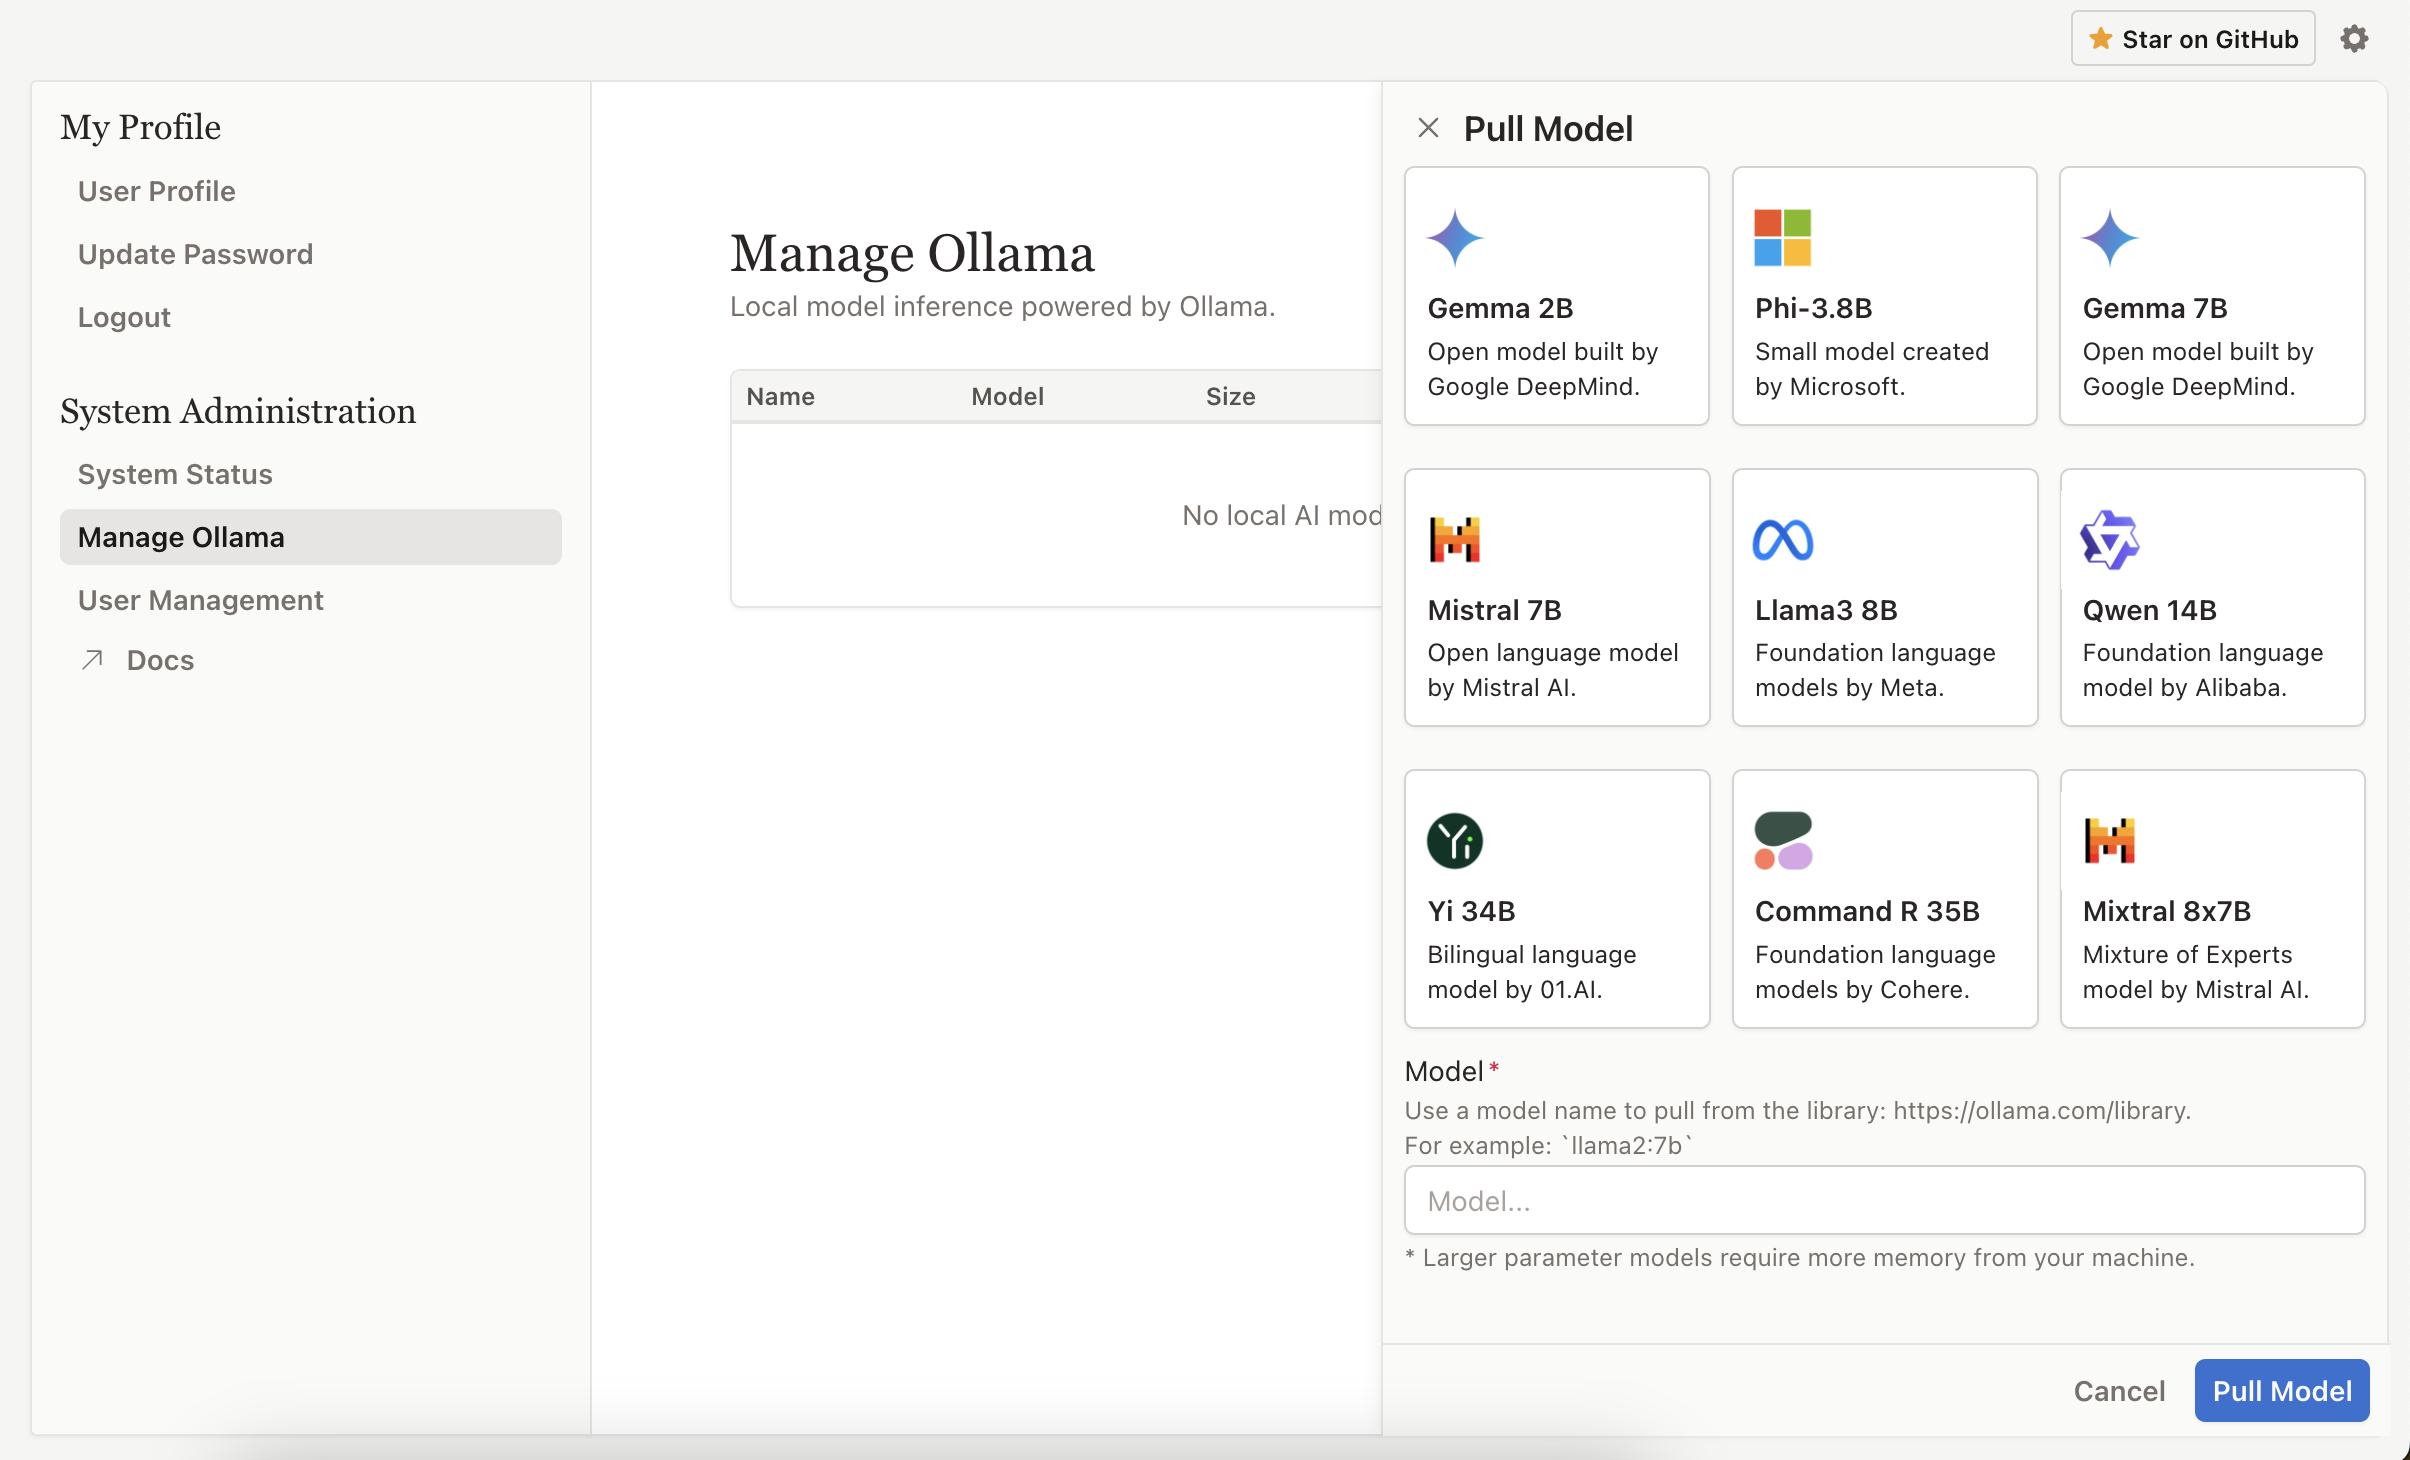Viewport: 2410px width, 1460px height.
Task: Click the required Model field label
Action: click(1452, 1071)
